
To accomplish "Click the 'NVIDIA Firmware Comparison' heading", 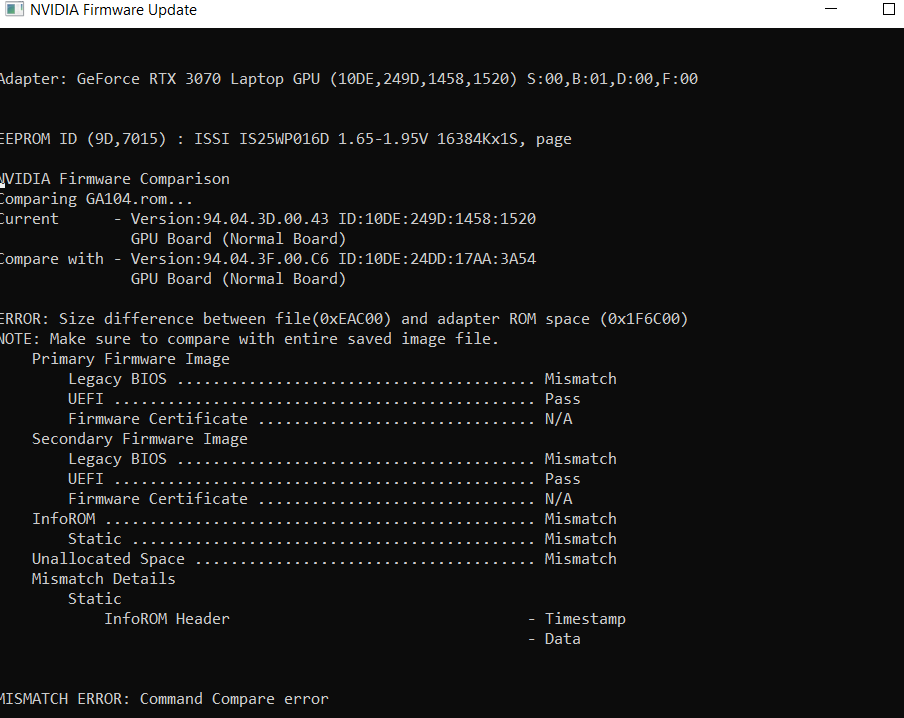I will point(115,179).
